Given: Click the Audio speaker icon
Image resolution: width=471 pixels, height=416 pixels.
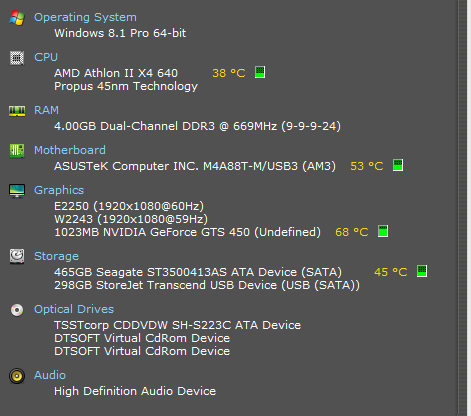Looking at the screenshot, I should (17, 376).
